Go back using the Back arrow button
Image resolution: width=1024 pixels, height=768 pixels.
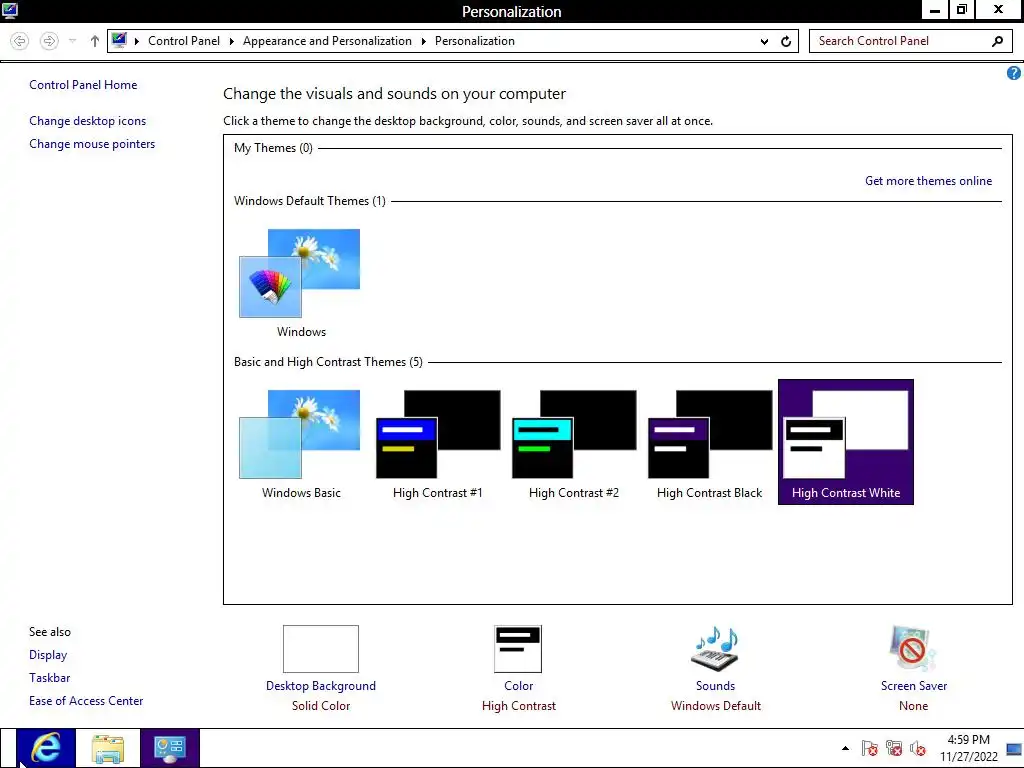(x=20, y=41)
